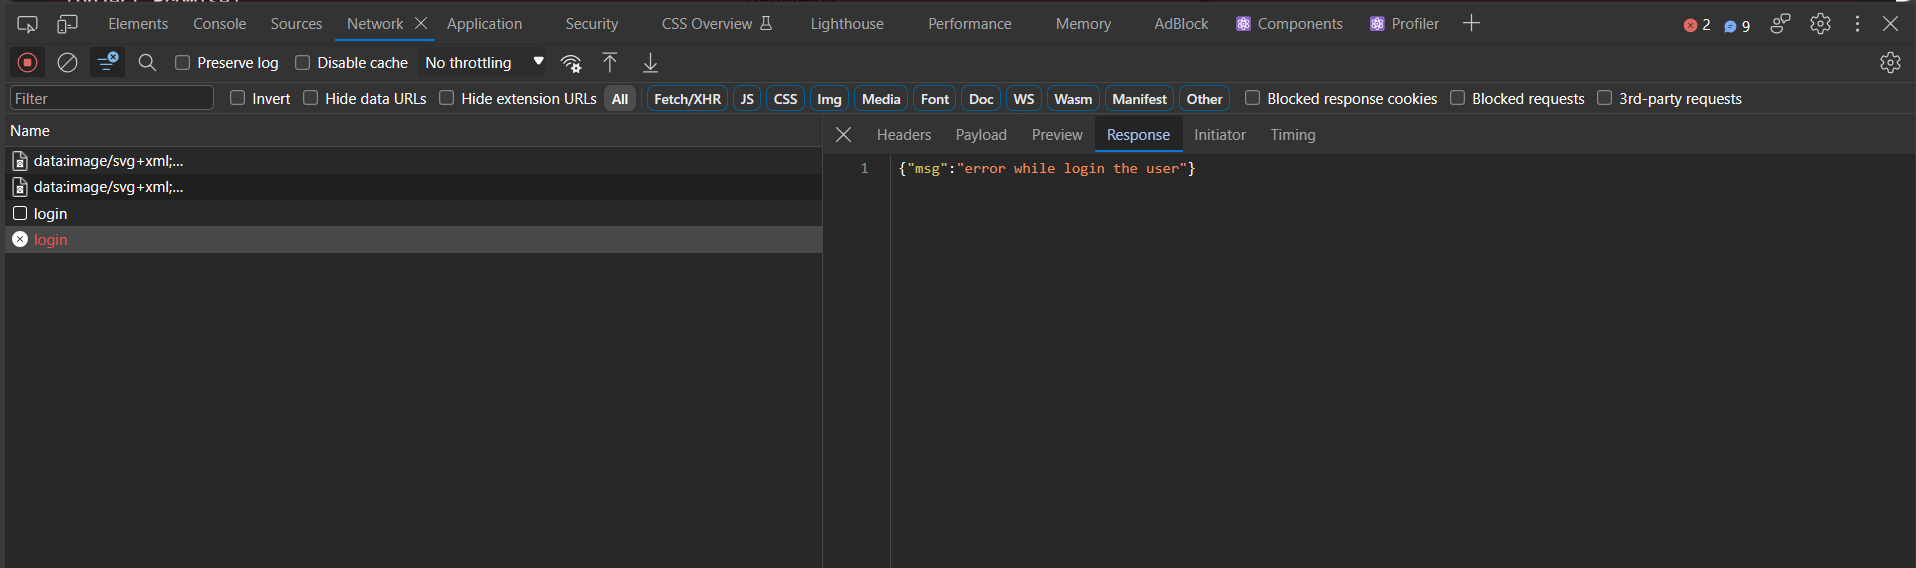Filter requests by Font
1916x568 pixels.
point(935,99)
